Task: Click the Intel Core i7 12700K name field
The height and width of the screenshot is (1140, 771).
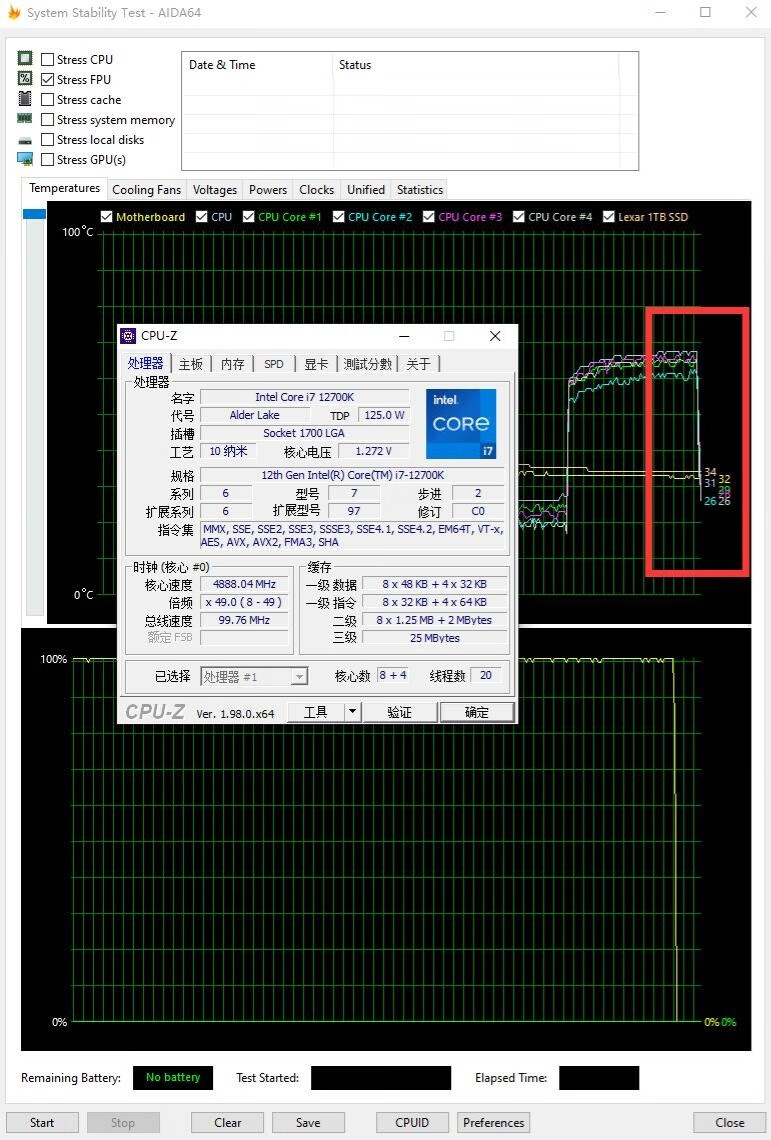Action: (305, 397)
